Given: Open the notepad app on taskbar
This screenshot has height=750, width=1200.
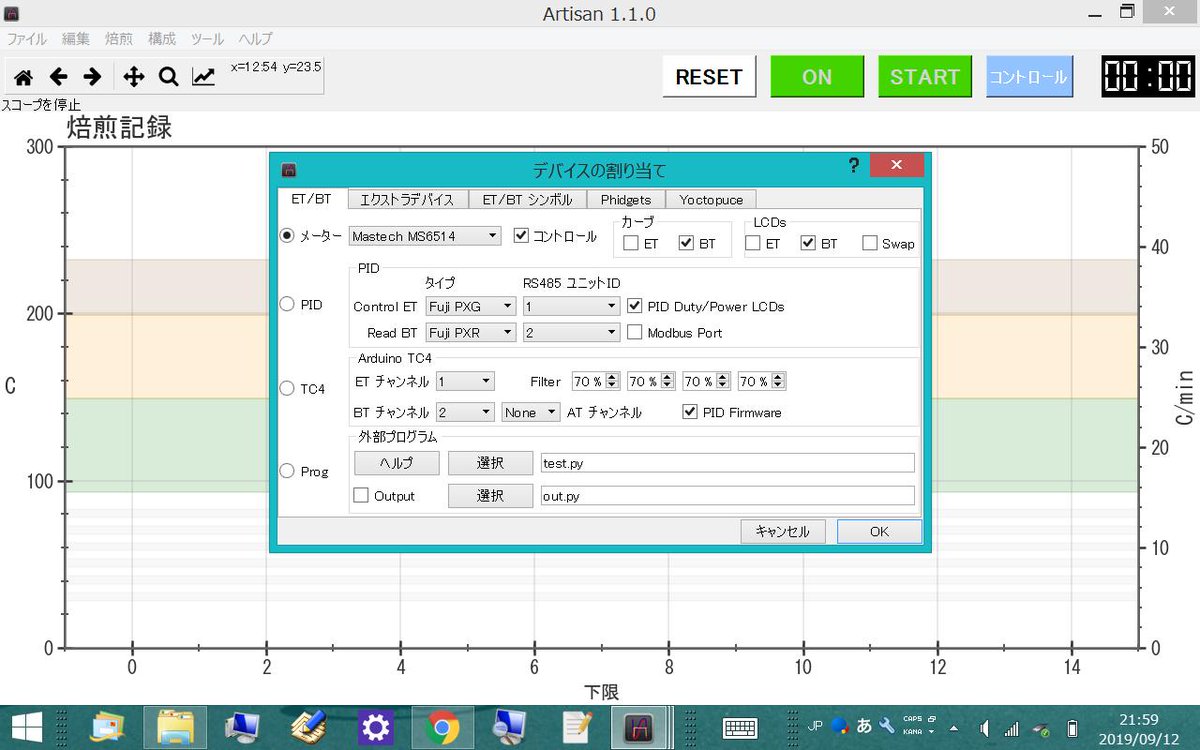Looking at the screenshot, I should click(x=577, y=727).
